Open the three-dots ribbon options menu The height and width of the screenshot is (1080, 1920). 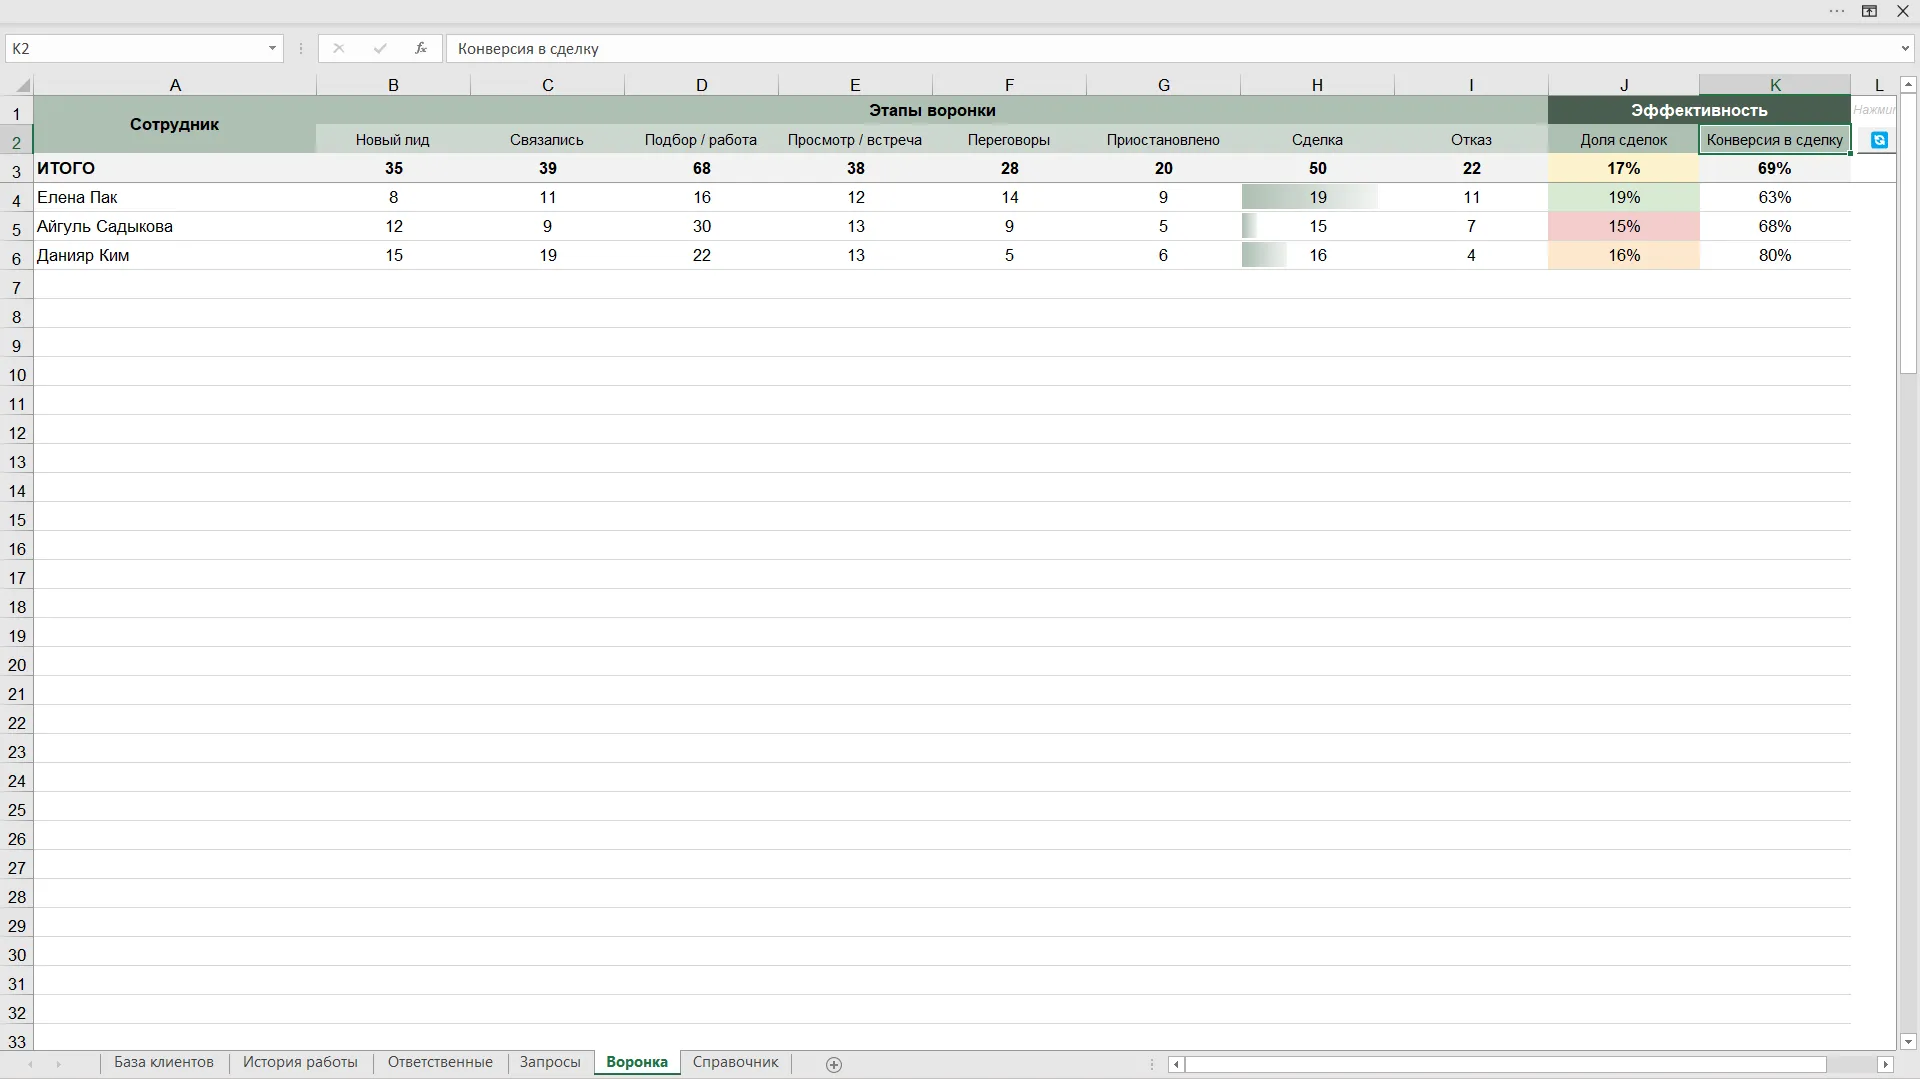[x=1836, y=11]
